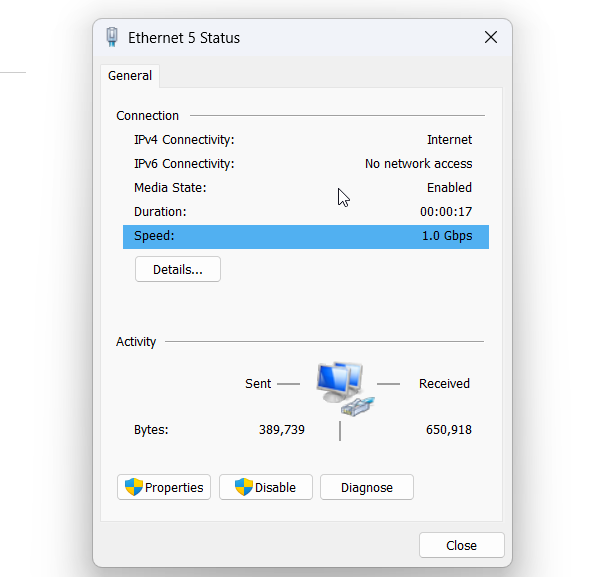This screenshot has width=607, height=577.
Task: Disable the Ethernet 5 adapter
Action: click(x=266, y=487)
